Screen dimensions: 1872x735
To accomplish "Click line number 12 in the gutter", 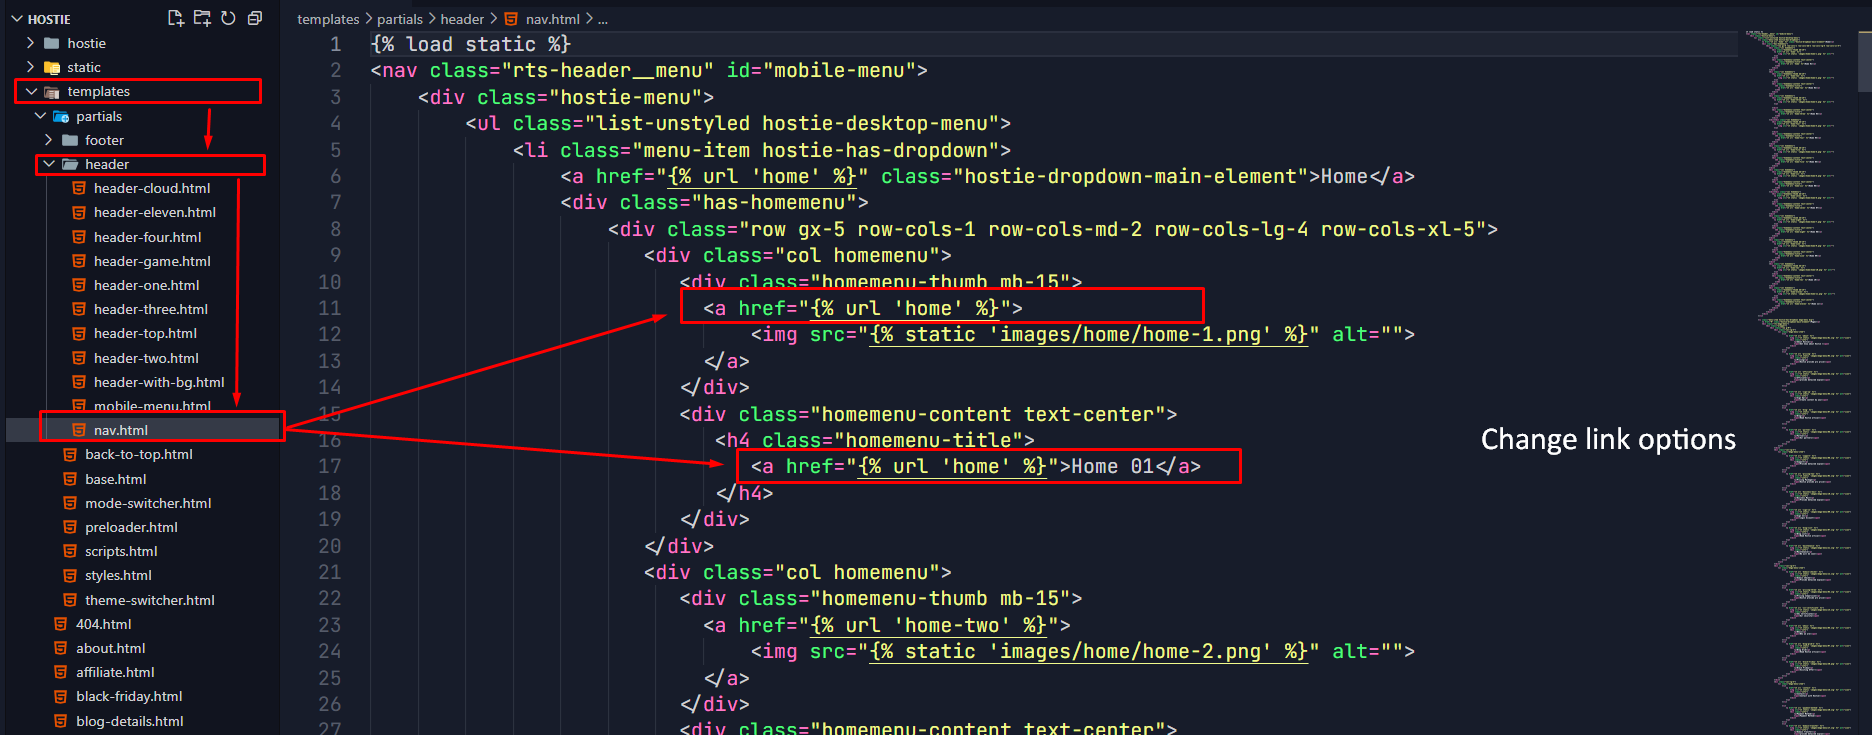I will pyautogui.click(x=330, y=334).
